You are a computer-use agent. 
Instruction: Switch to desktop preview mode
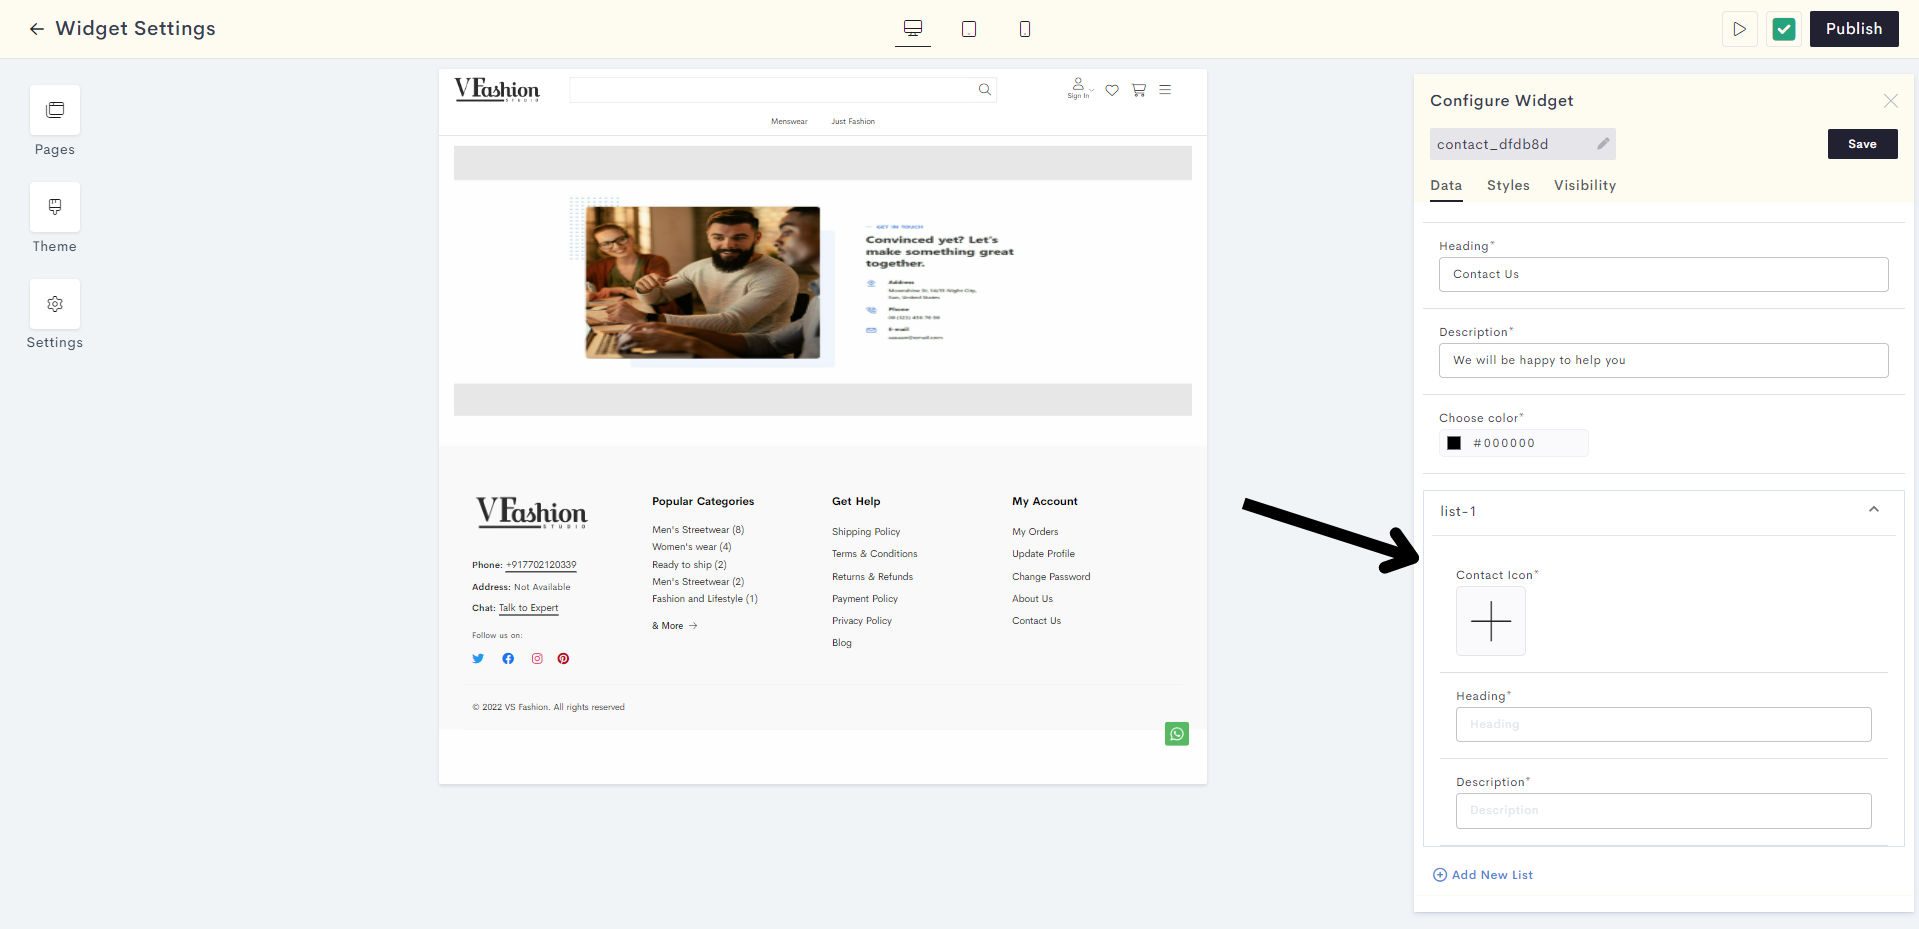point(913,29)
